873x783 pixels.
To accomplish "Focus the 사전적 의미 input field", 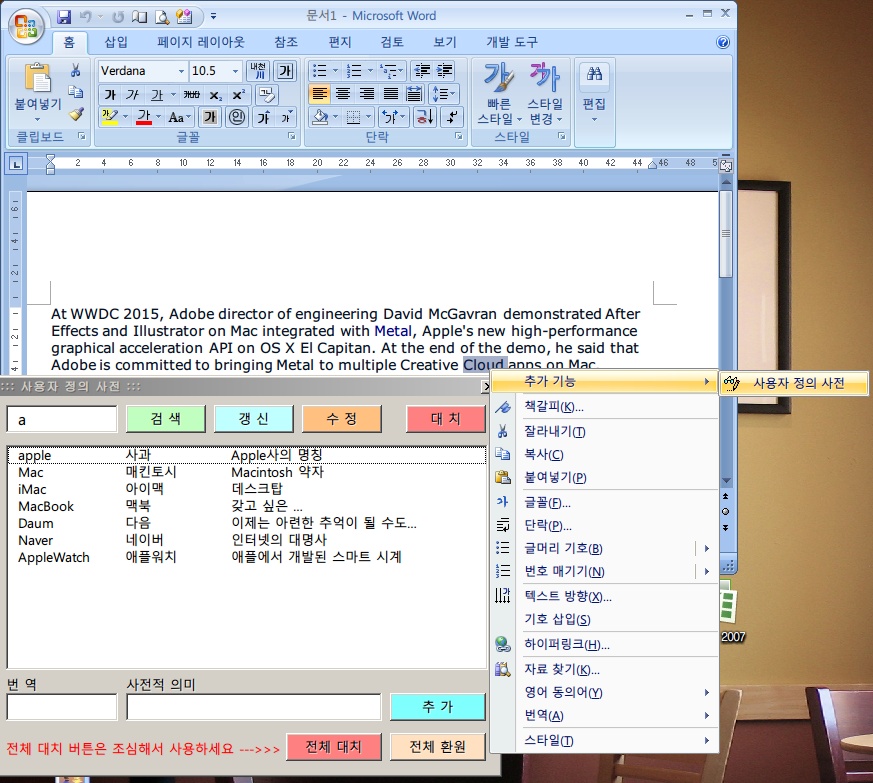I will point(254,707).
